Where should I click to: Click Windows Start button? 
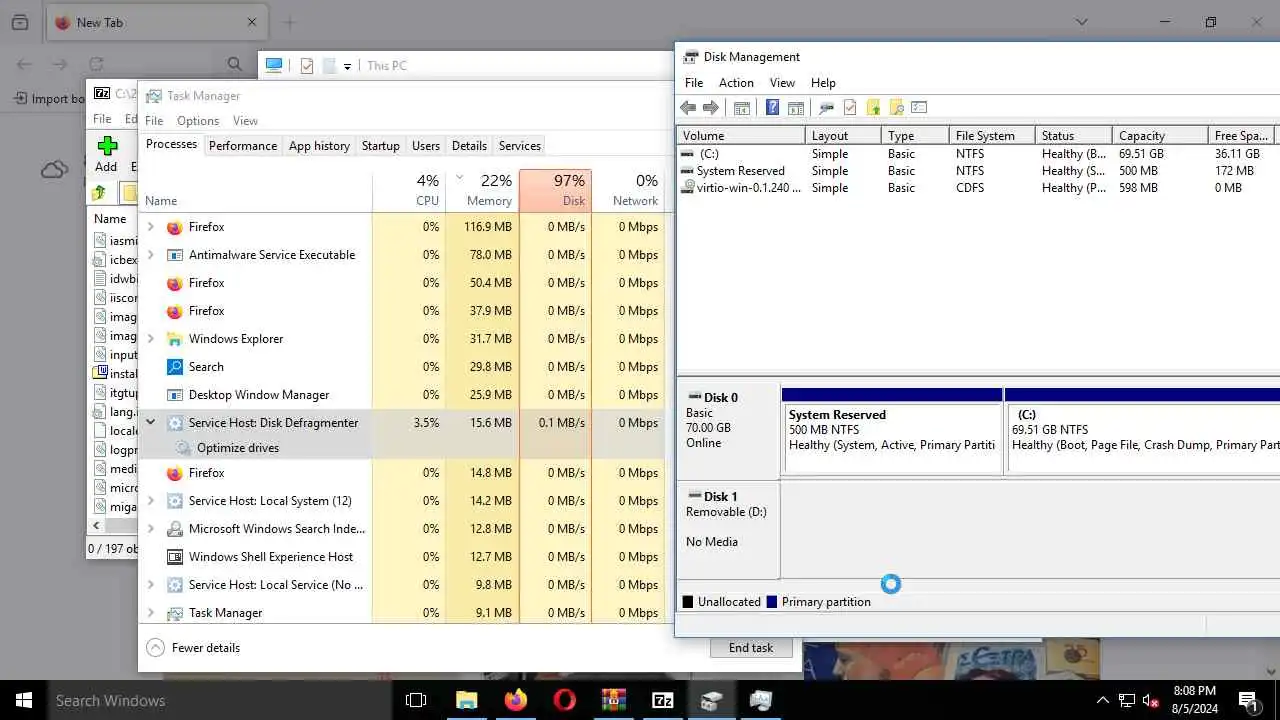24,700
